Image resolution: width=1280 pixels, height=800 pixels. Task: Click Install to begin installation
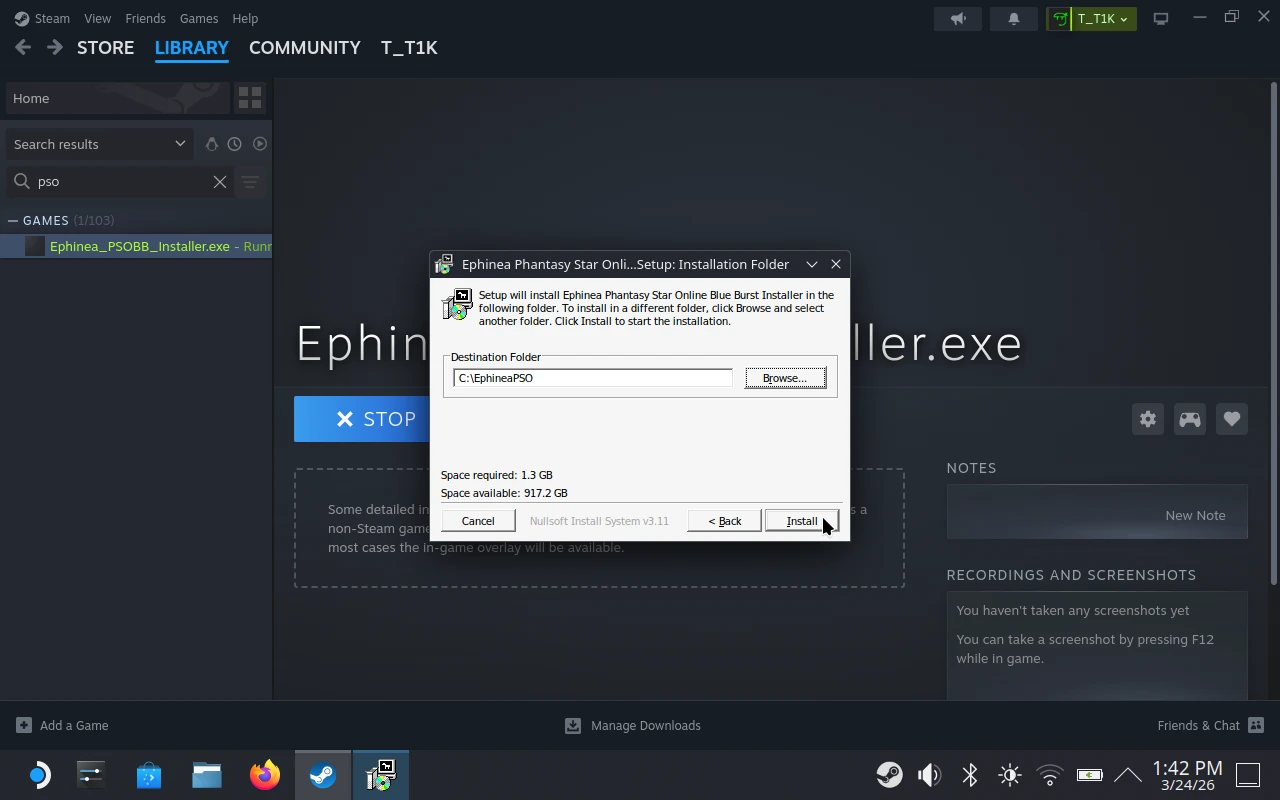pyautogui.click(x=801, y=520)
